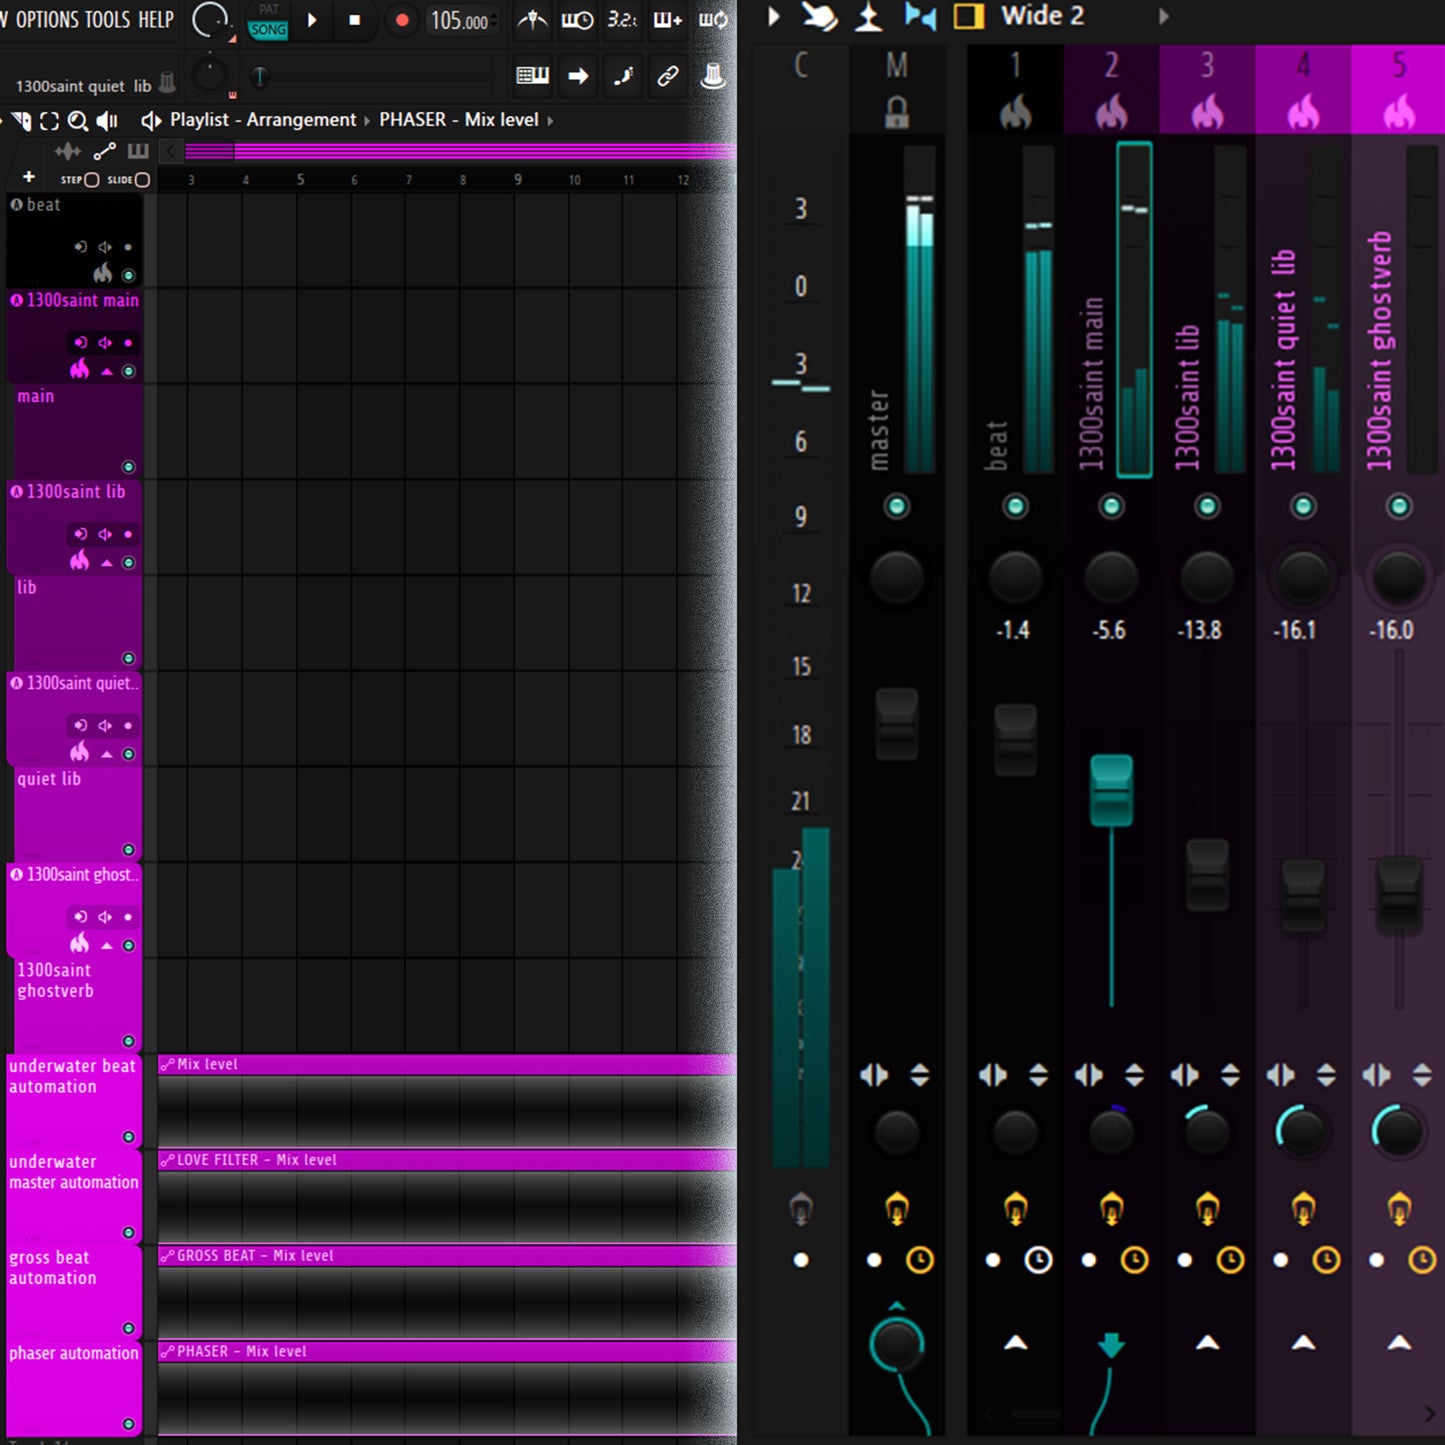Click the Stop button in transport
Screen dimensions: 1445x1445
click(x=354, y=20)
